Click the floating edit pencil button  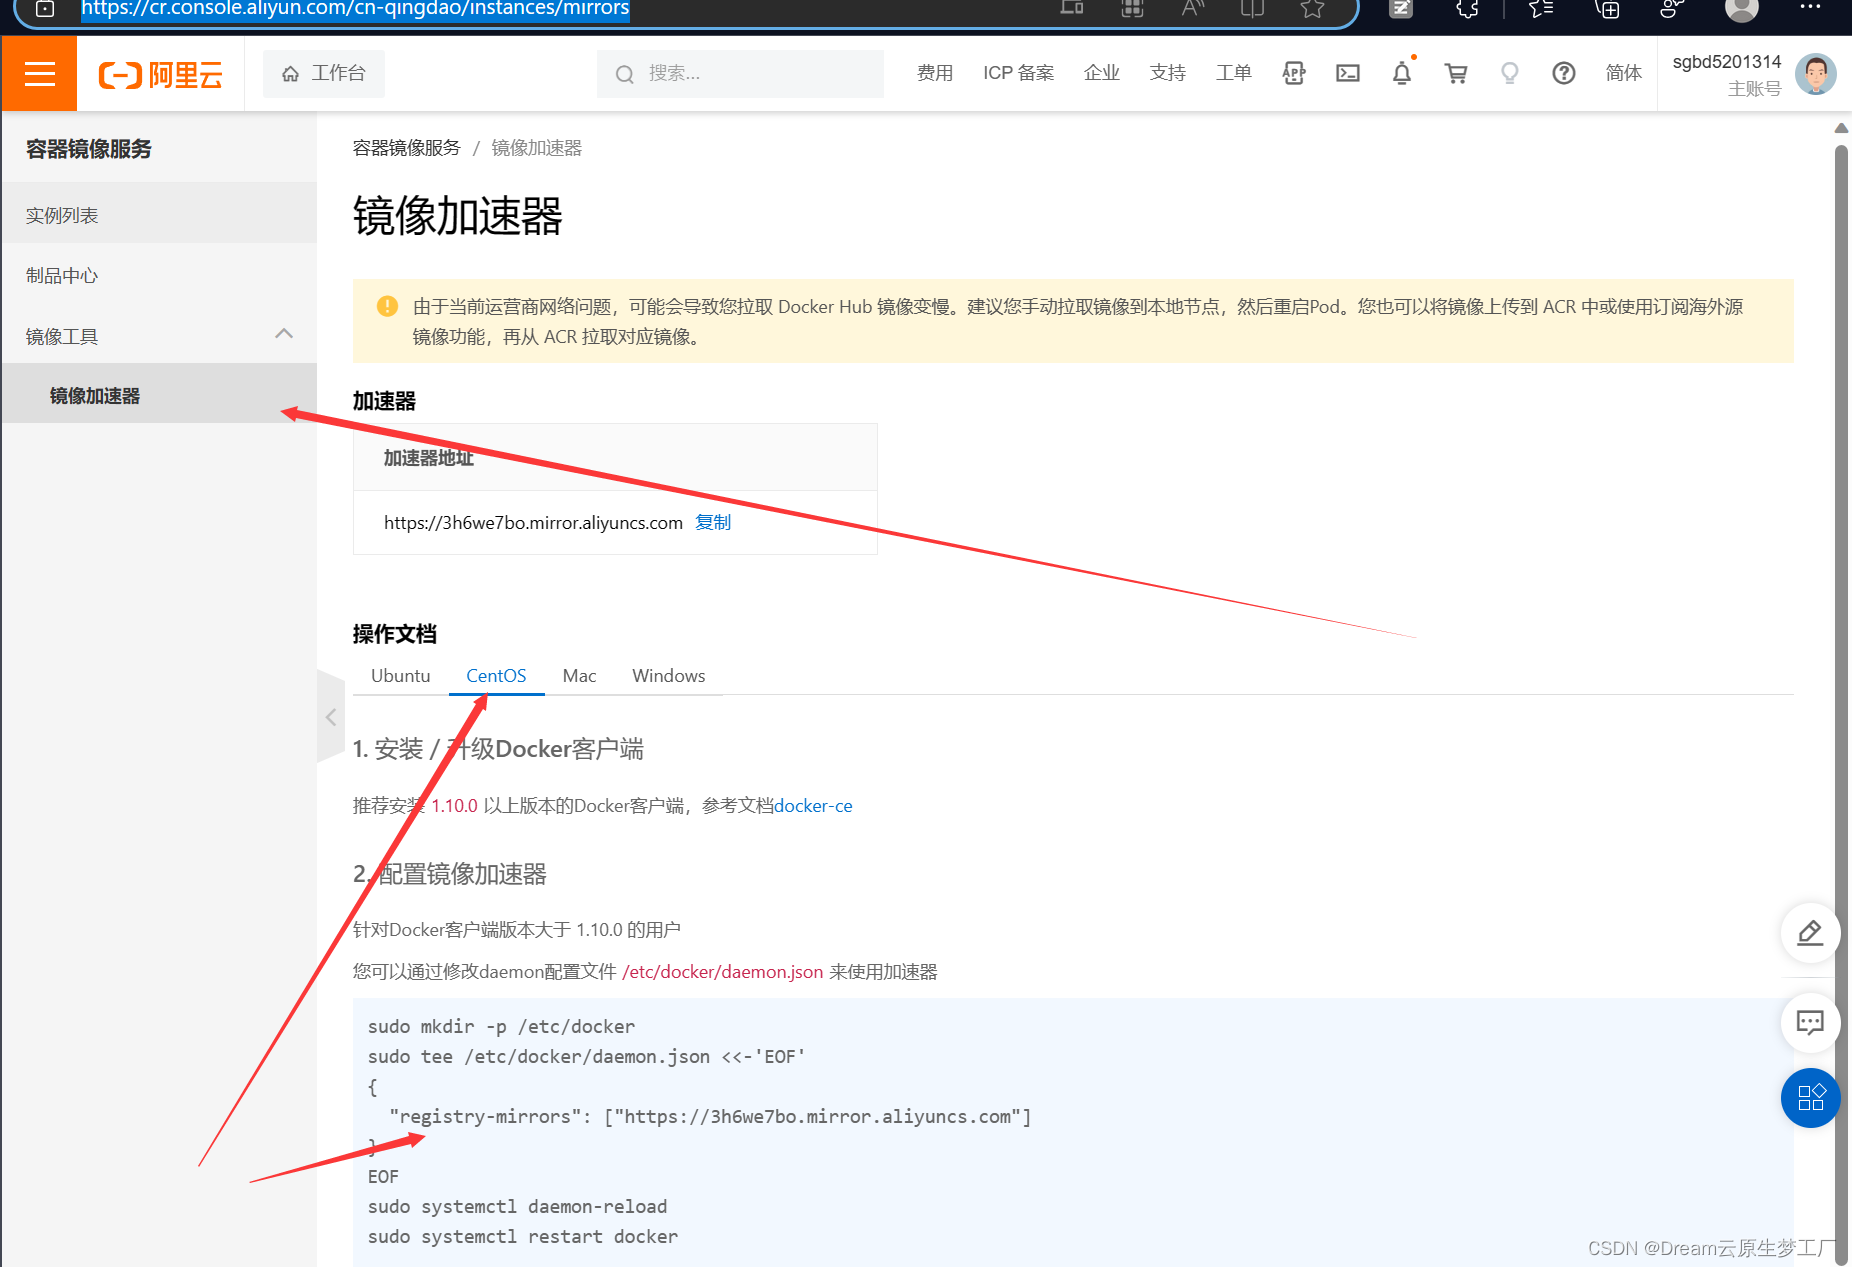(x=1810, y=933)
